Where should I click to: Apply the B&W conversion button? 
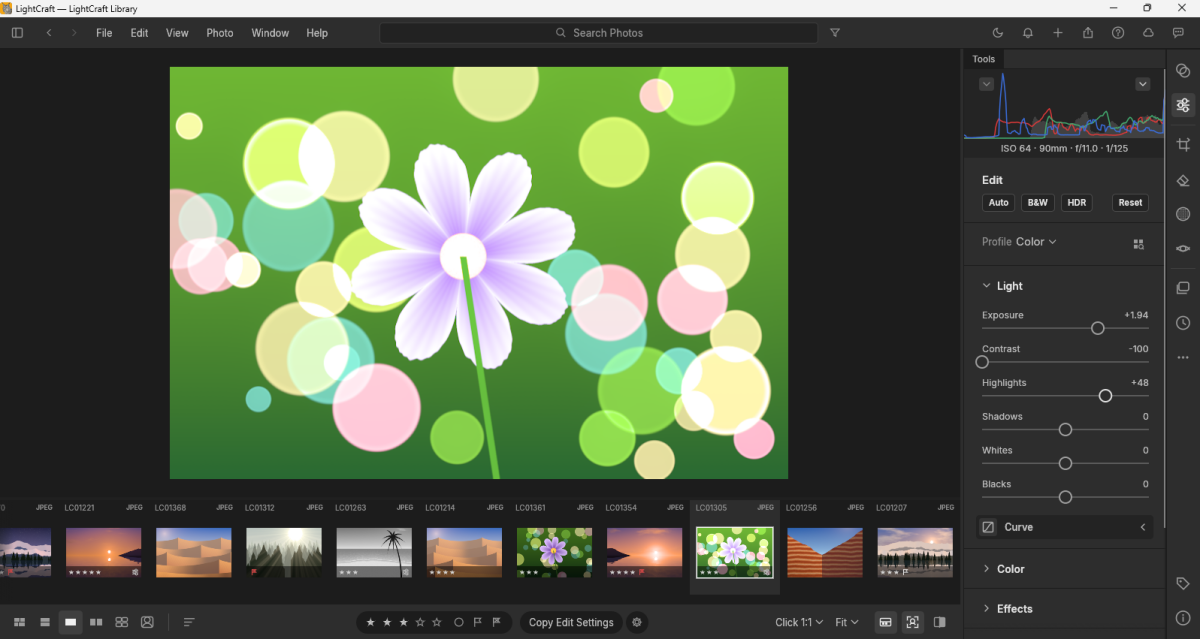tap(1038, 203)
